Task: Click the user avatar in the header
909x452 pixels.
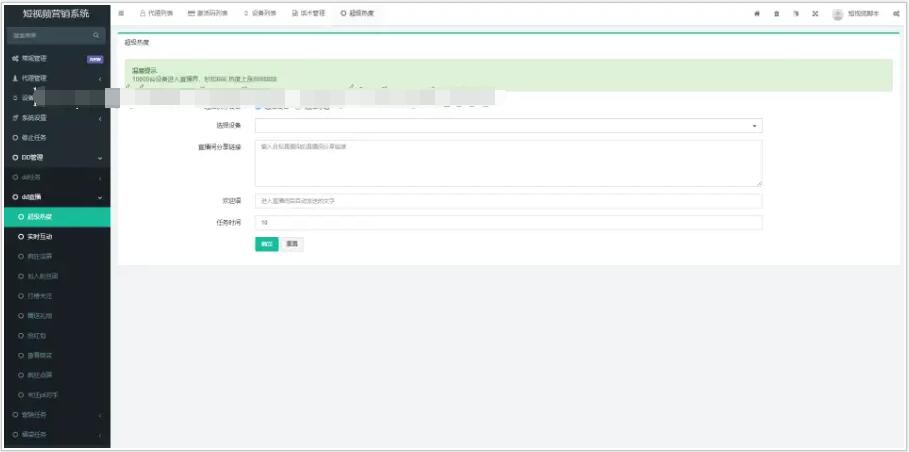Action: coord(837,13)
